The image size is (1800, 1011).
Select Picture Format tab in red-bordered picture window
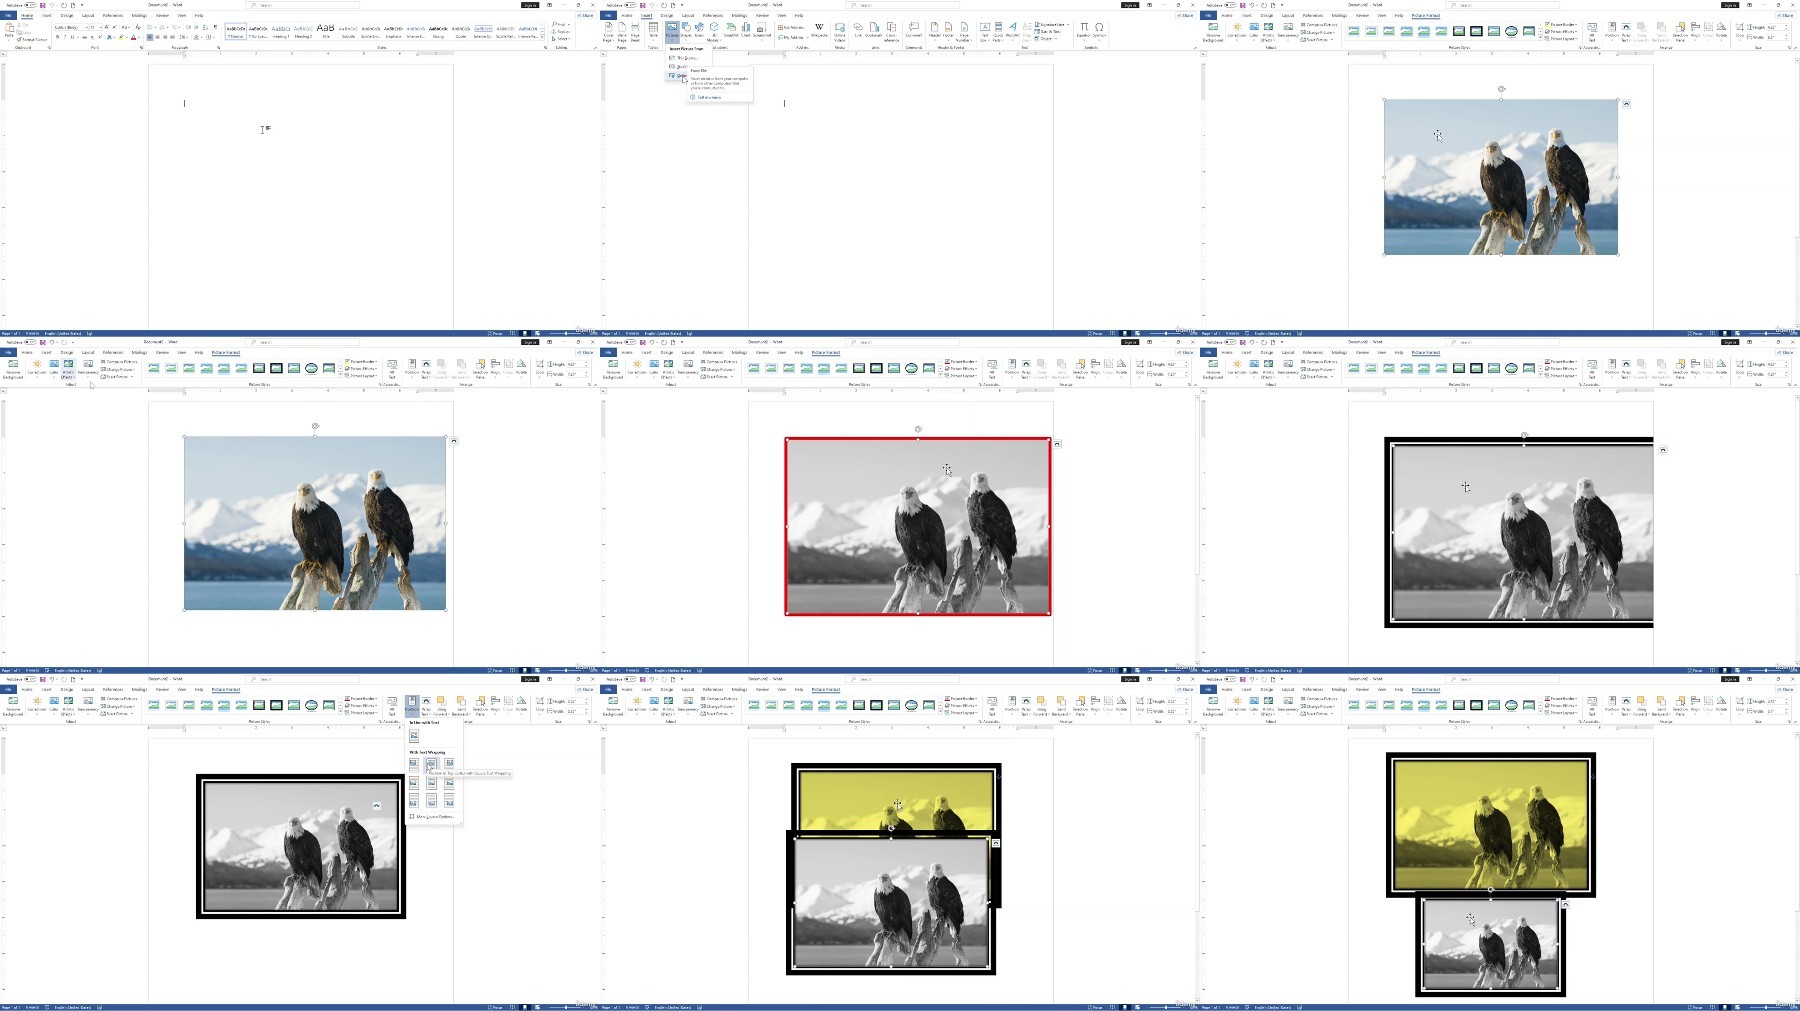click(826, 353)
